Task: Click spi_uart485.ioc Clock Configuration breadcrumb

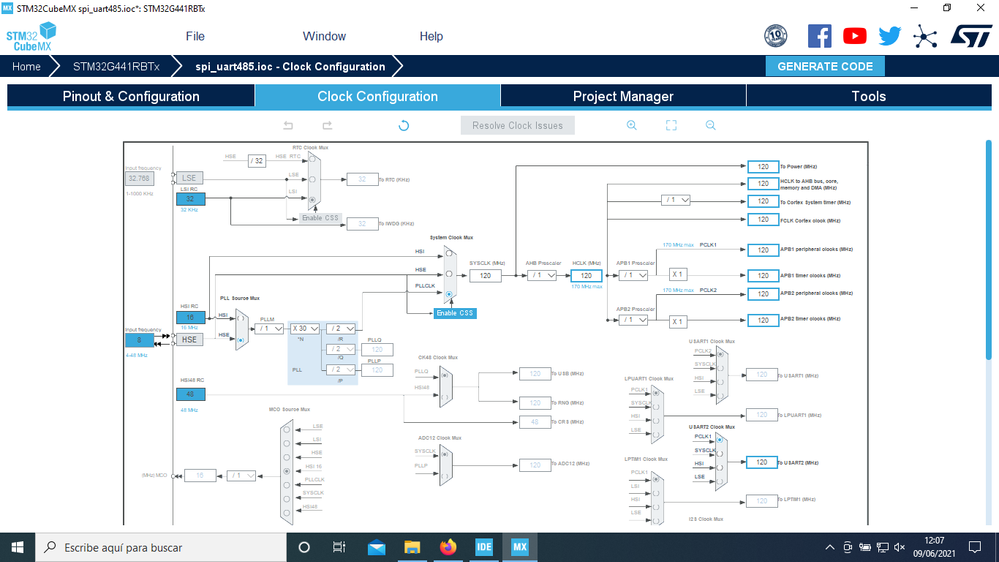Action: click(290, 67)
